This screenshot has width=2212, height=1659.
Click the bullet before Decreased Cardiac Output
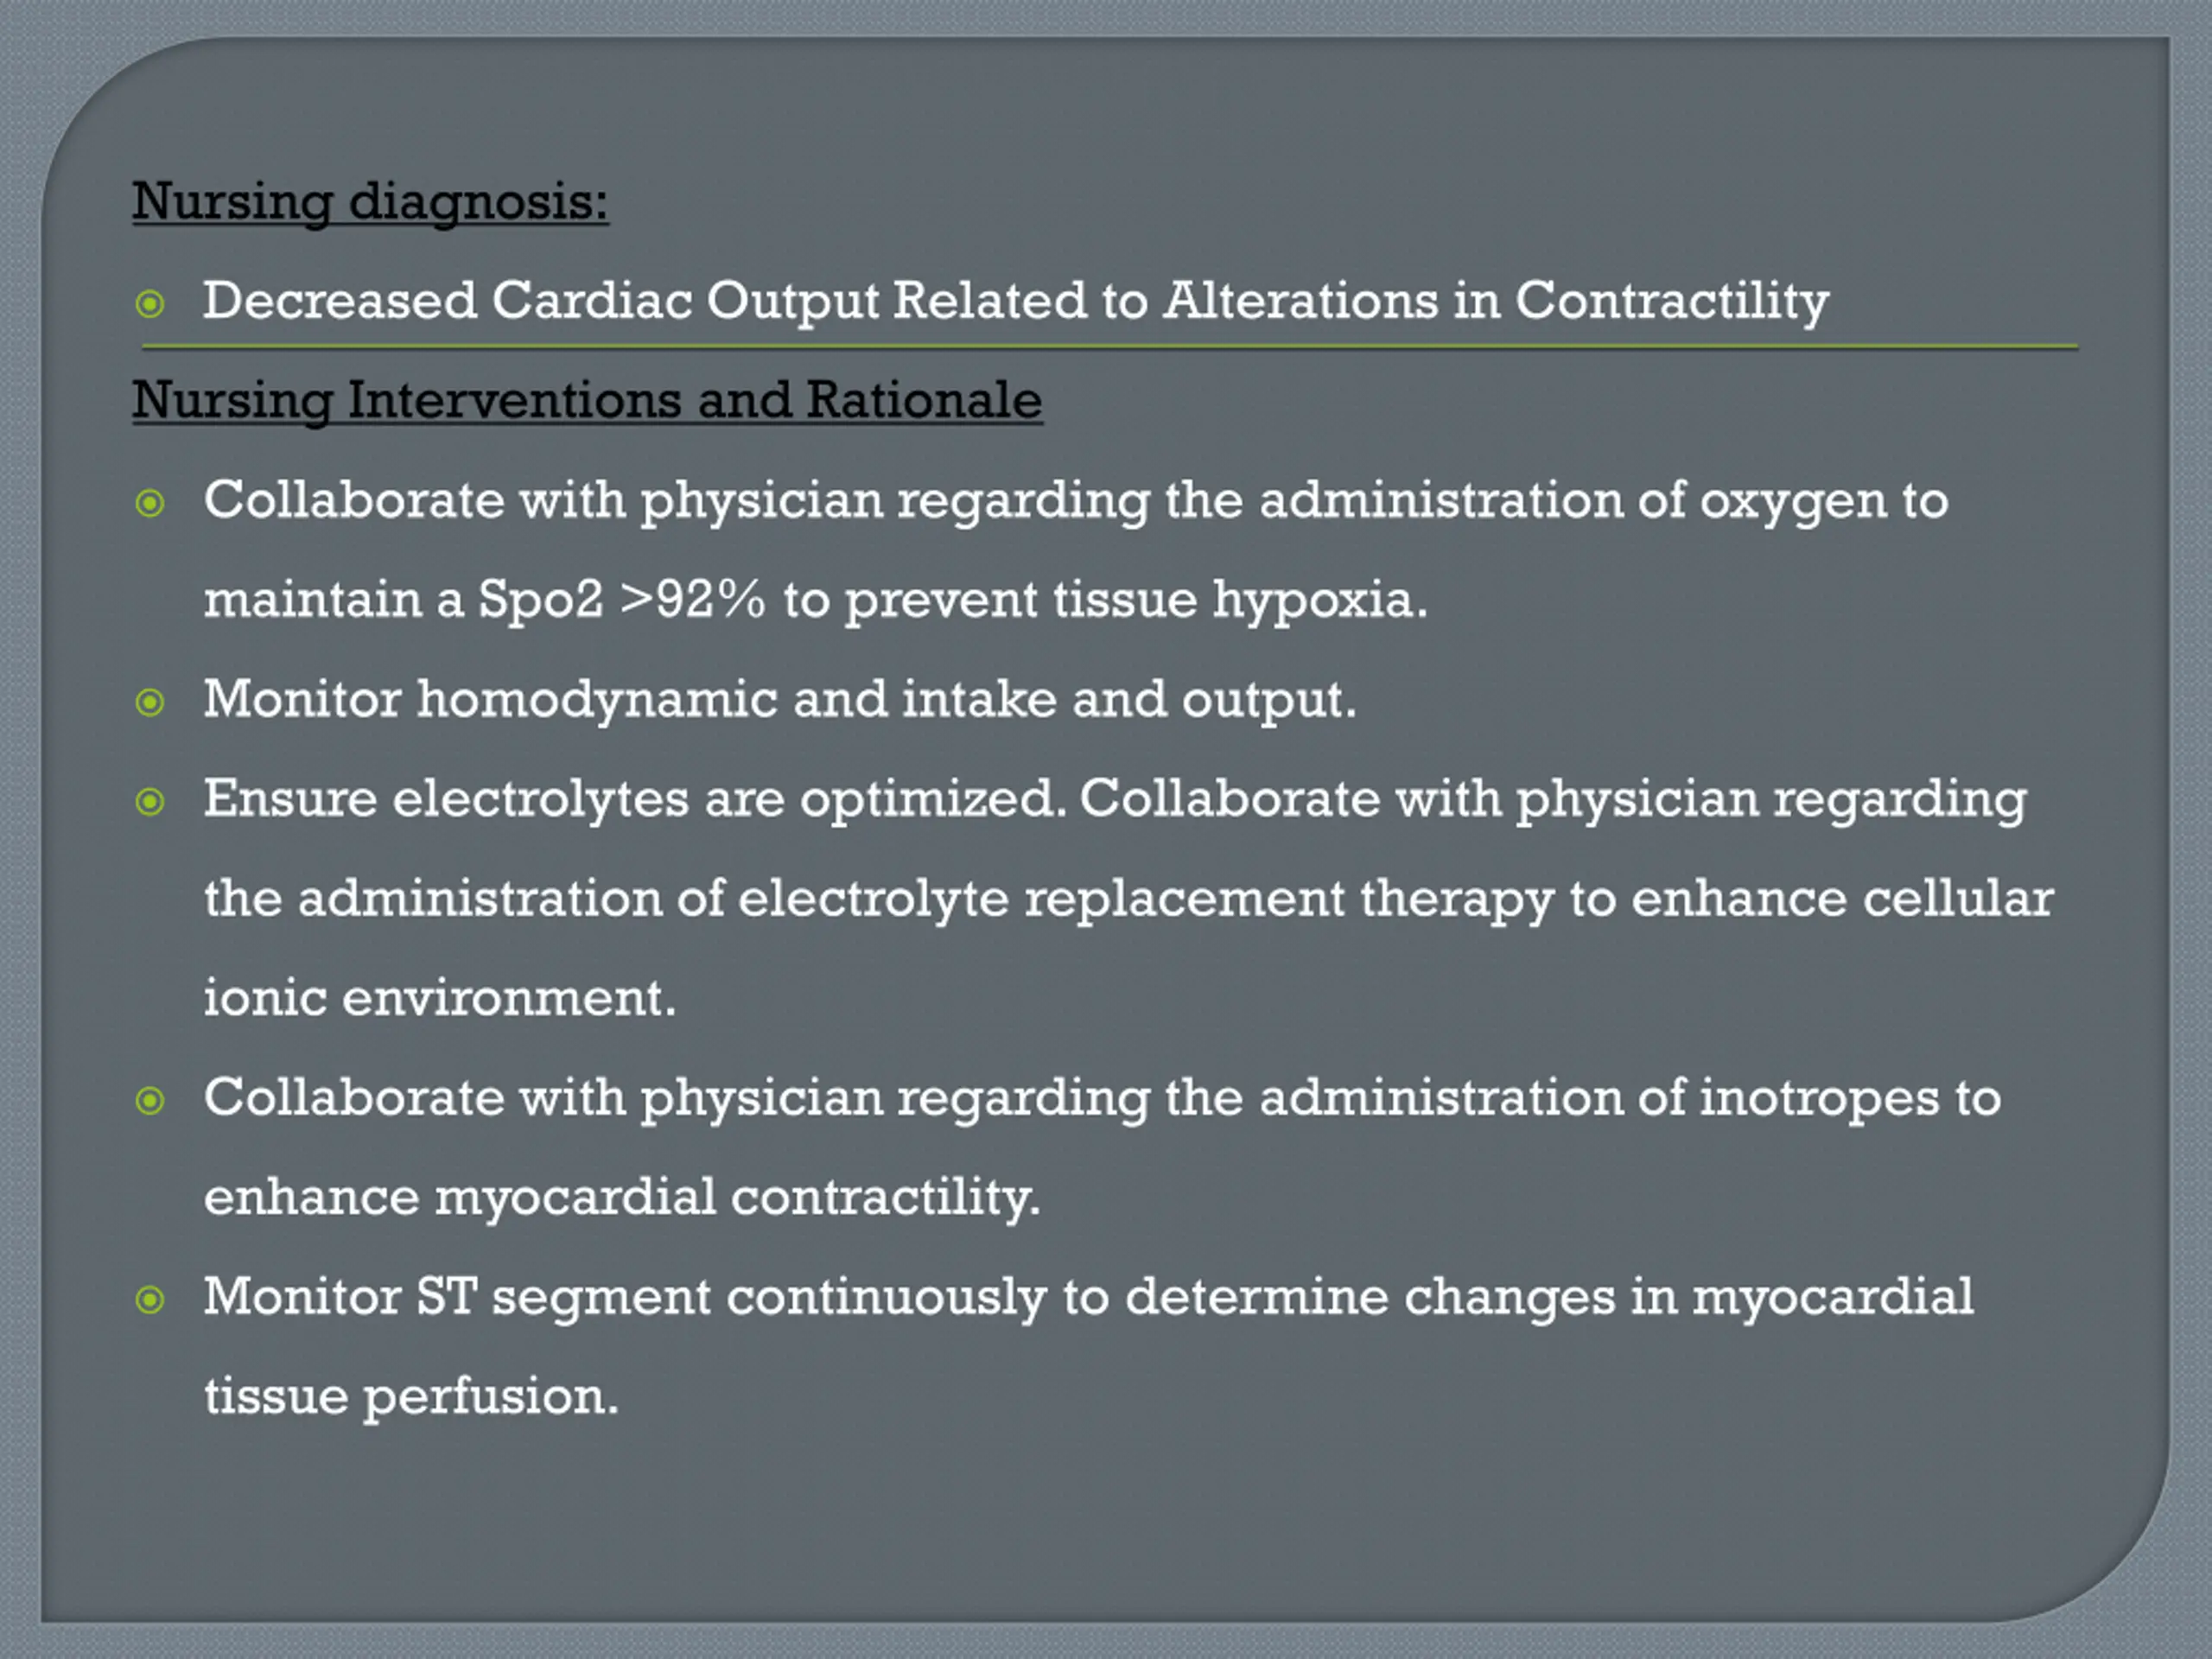pos(150,303)
